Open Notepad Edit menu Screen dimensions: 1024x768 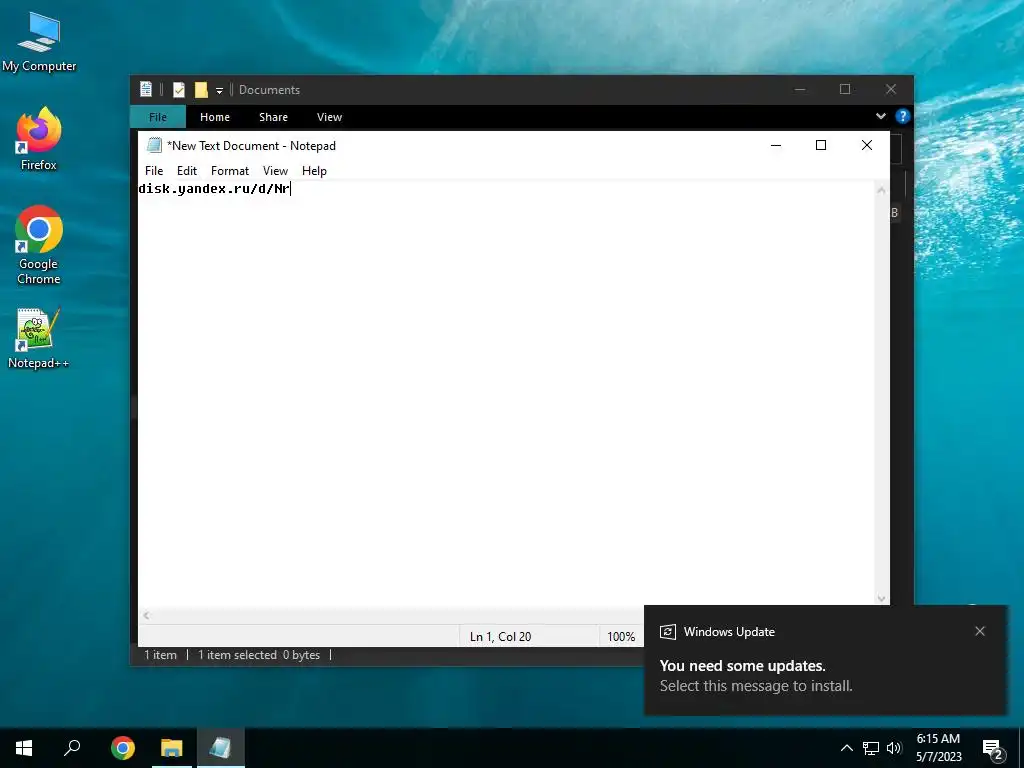coord(187,170)
